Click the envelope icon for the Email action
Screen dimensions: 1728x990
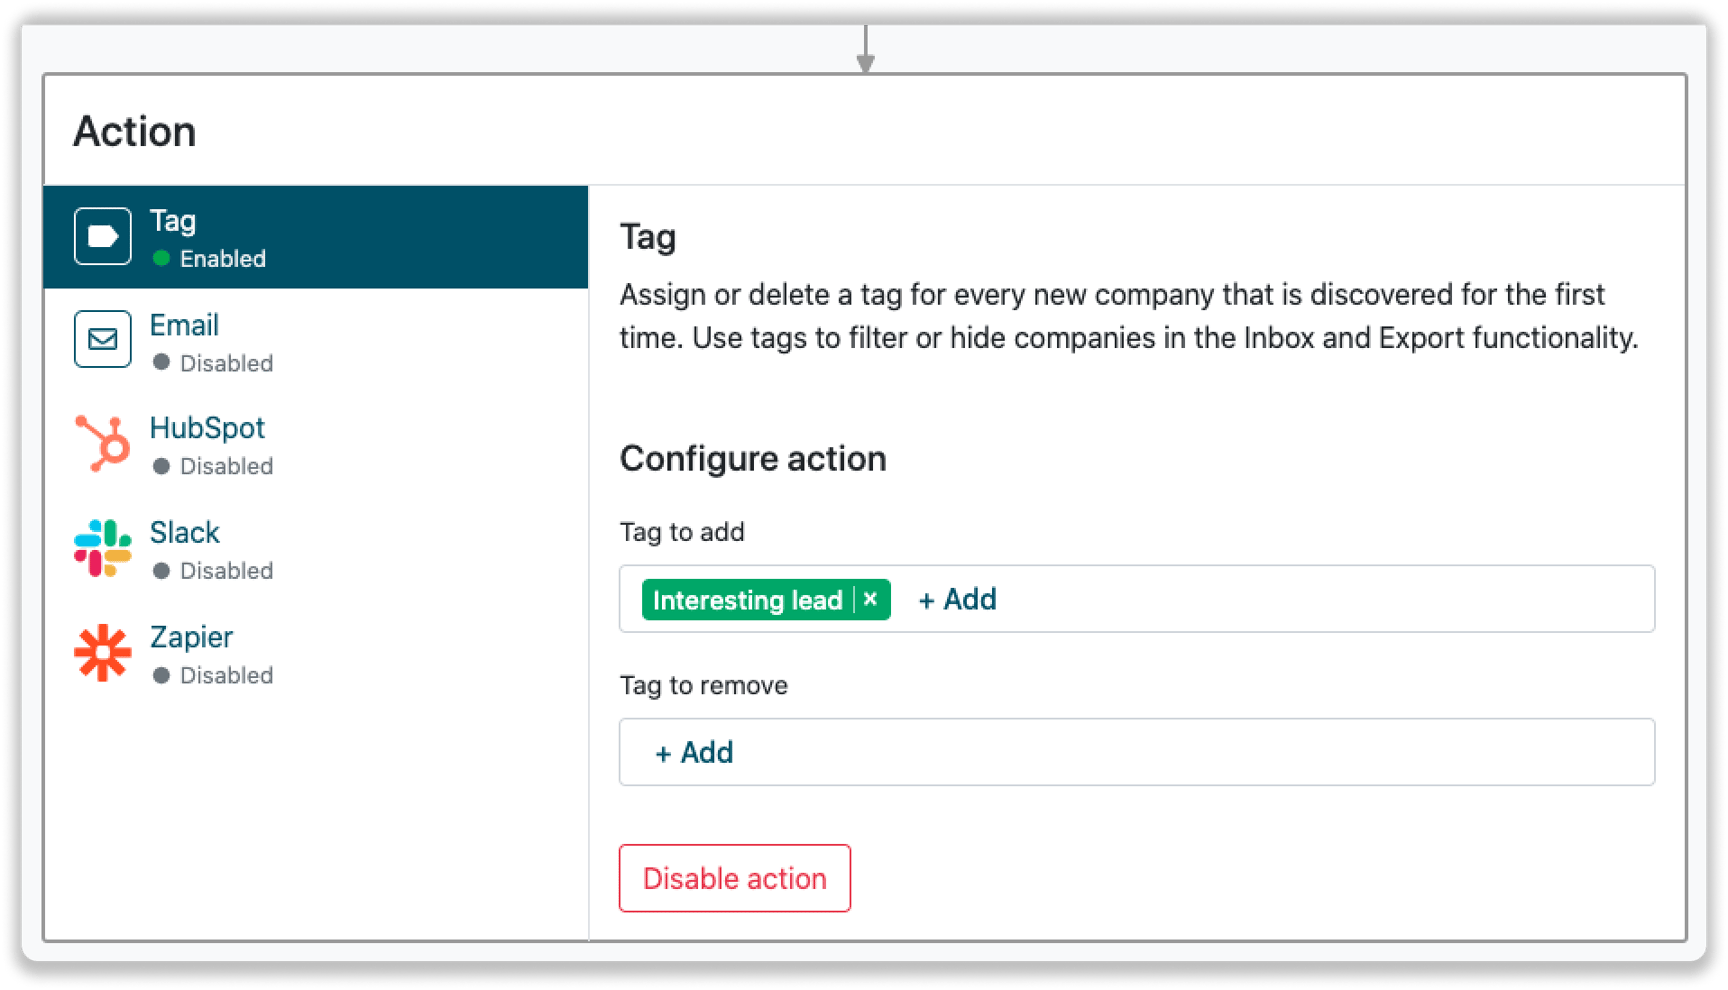pos(101,339)
